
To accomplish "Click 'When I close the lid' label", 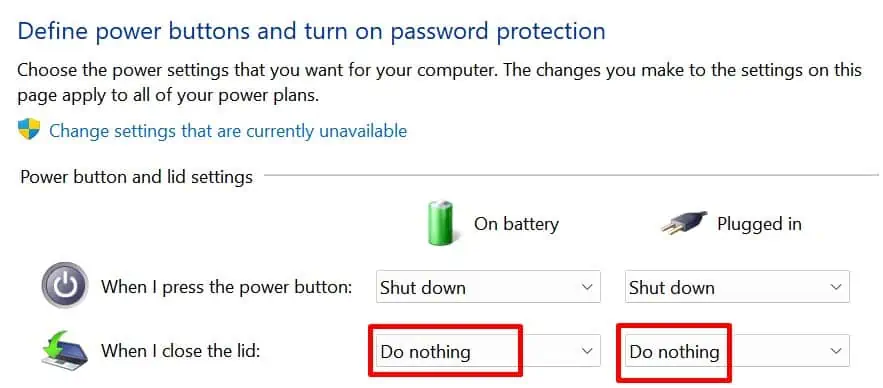I will (x=180, y=351).
